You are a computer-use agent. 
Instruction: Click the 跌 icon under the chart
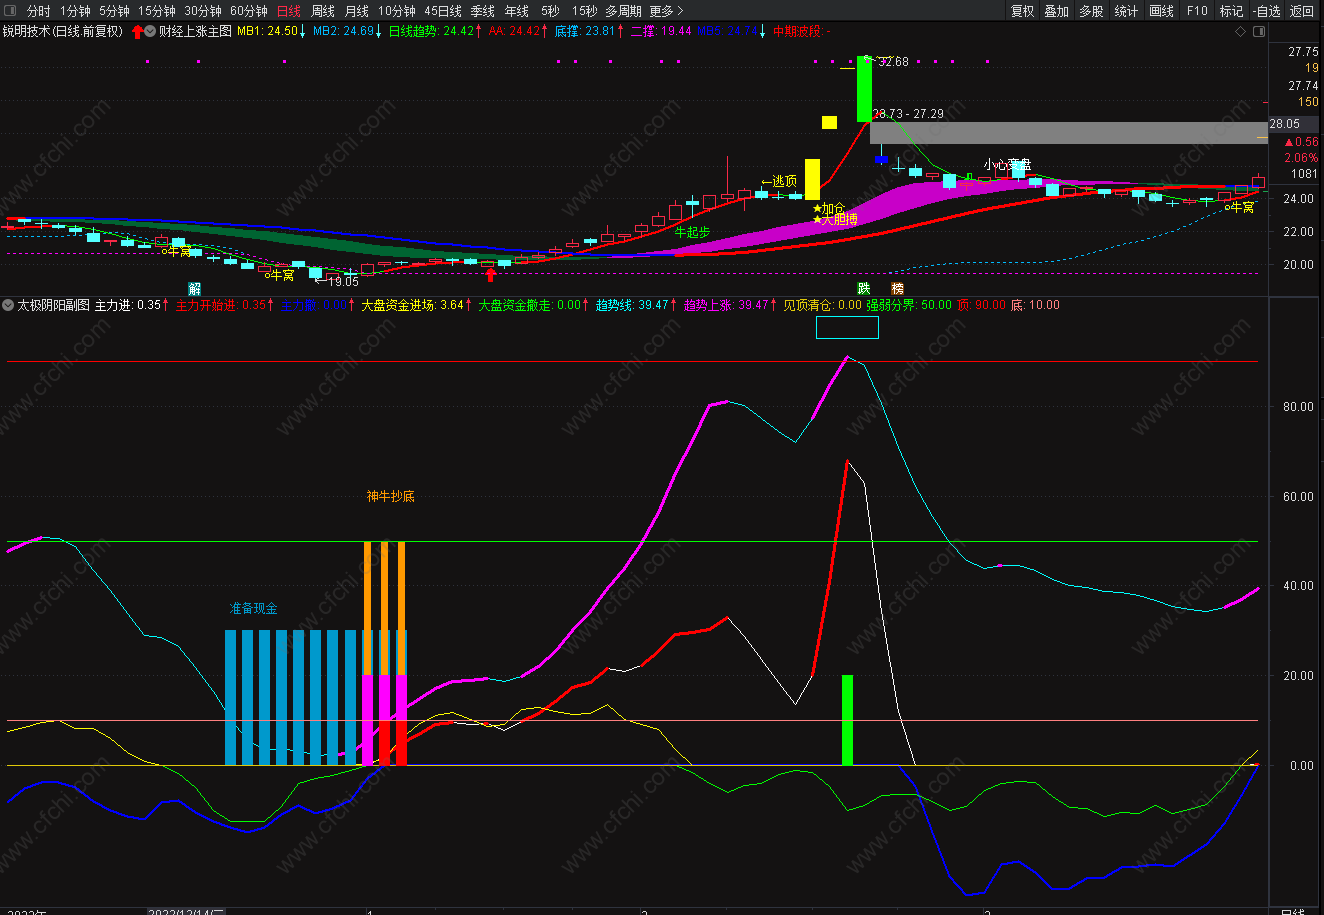864,287
